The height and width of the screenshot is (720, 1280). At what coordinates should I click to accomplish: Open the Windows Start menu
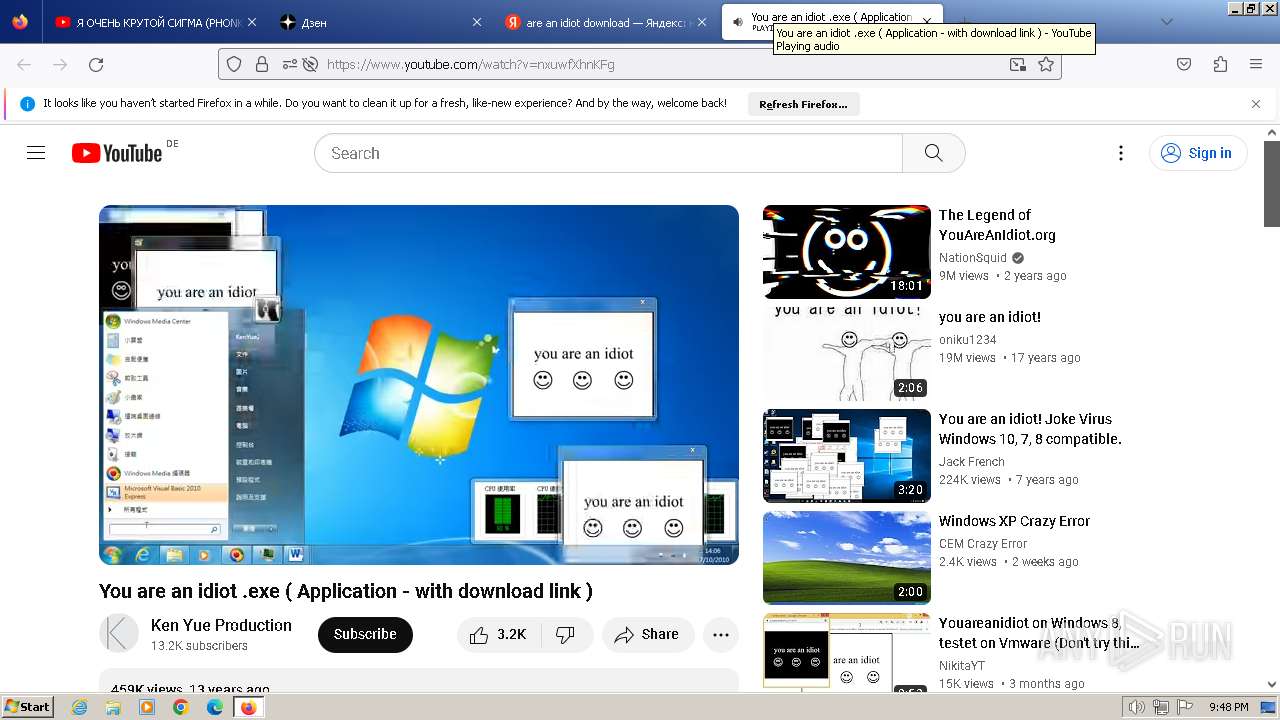(28, 707)
